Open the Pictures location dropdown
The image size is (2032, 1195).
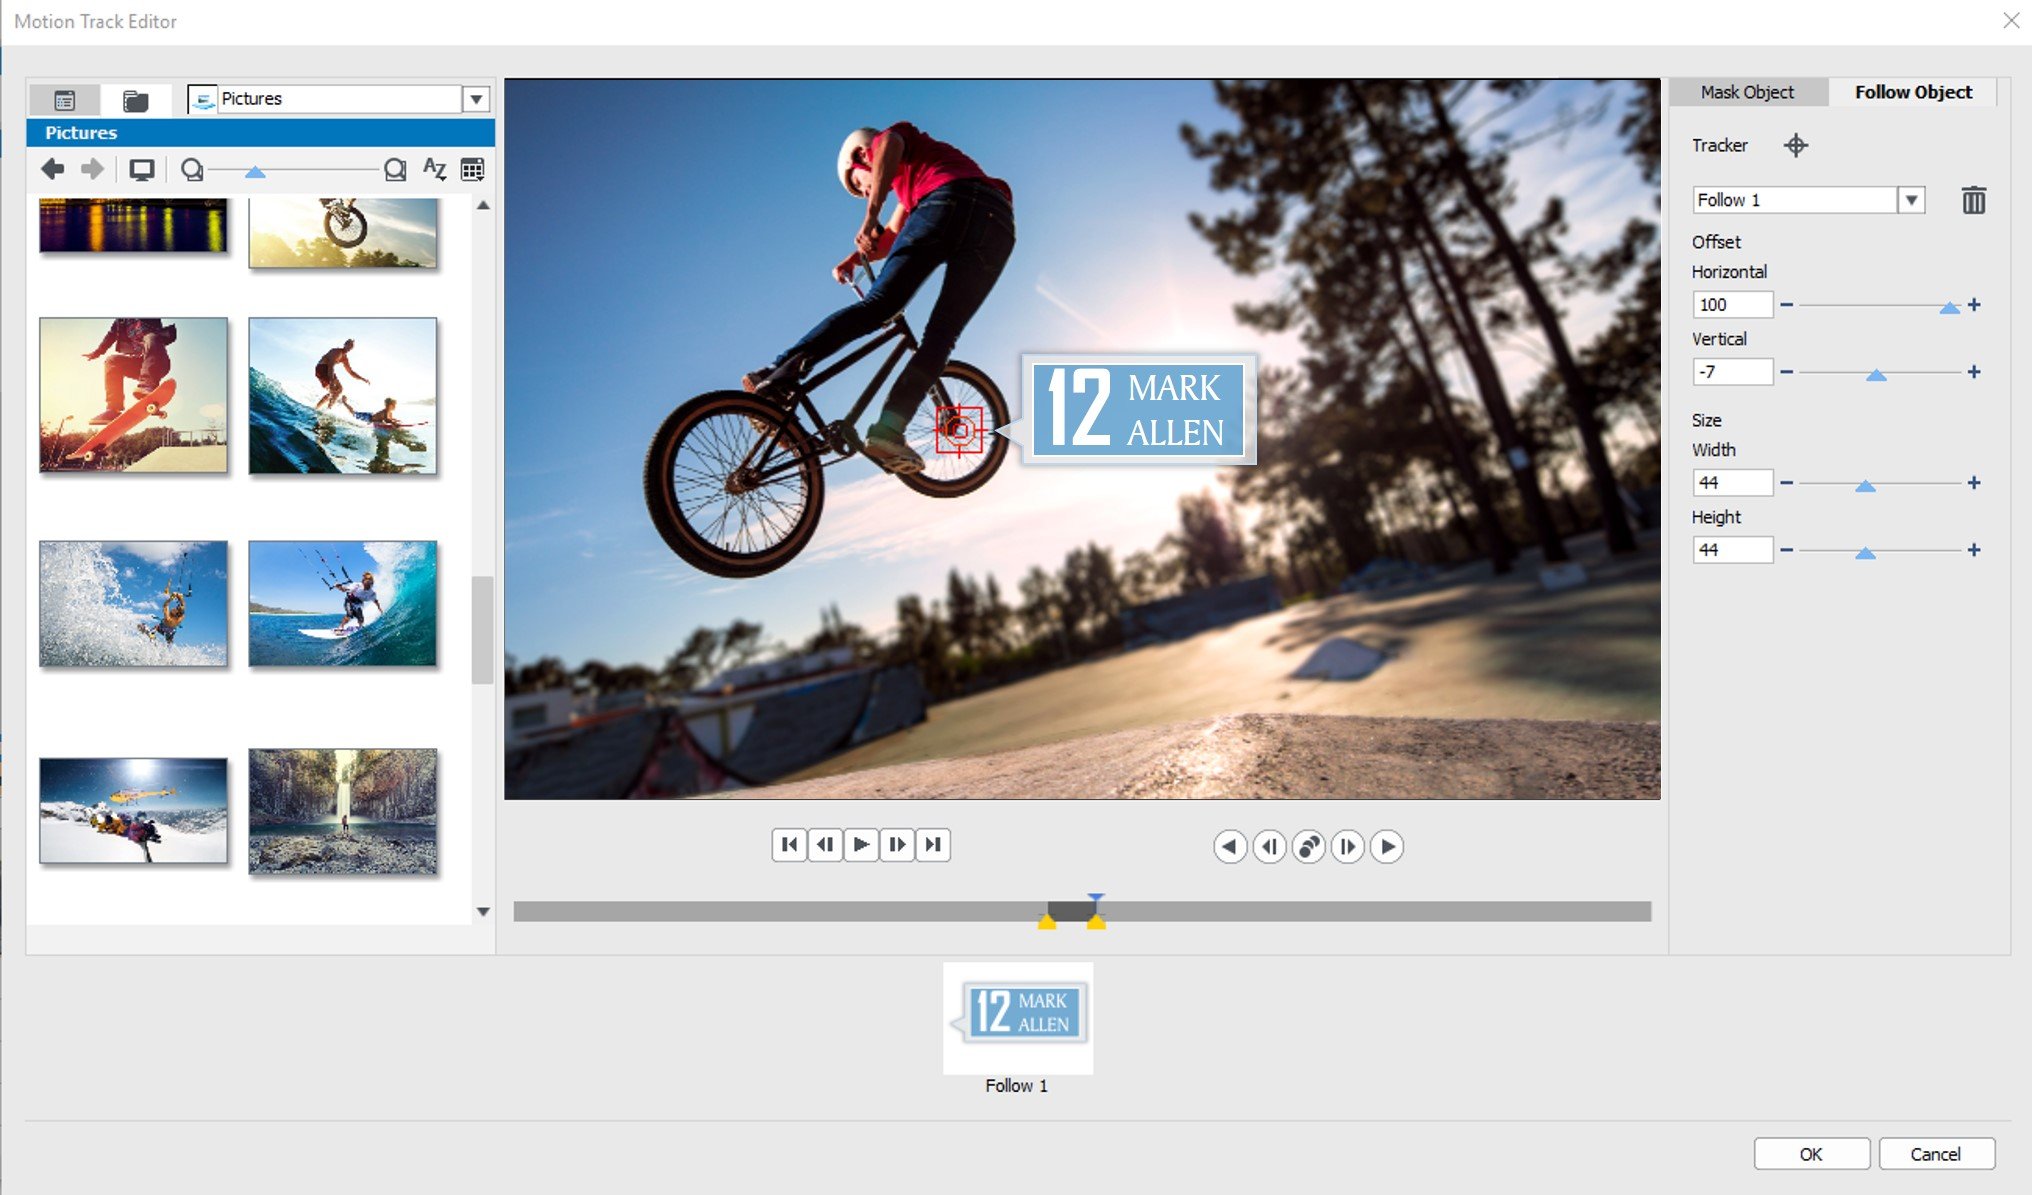(476, 99)
